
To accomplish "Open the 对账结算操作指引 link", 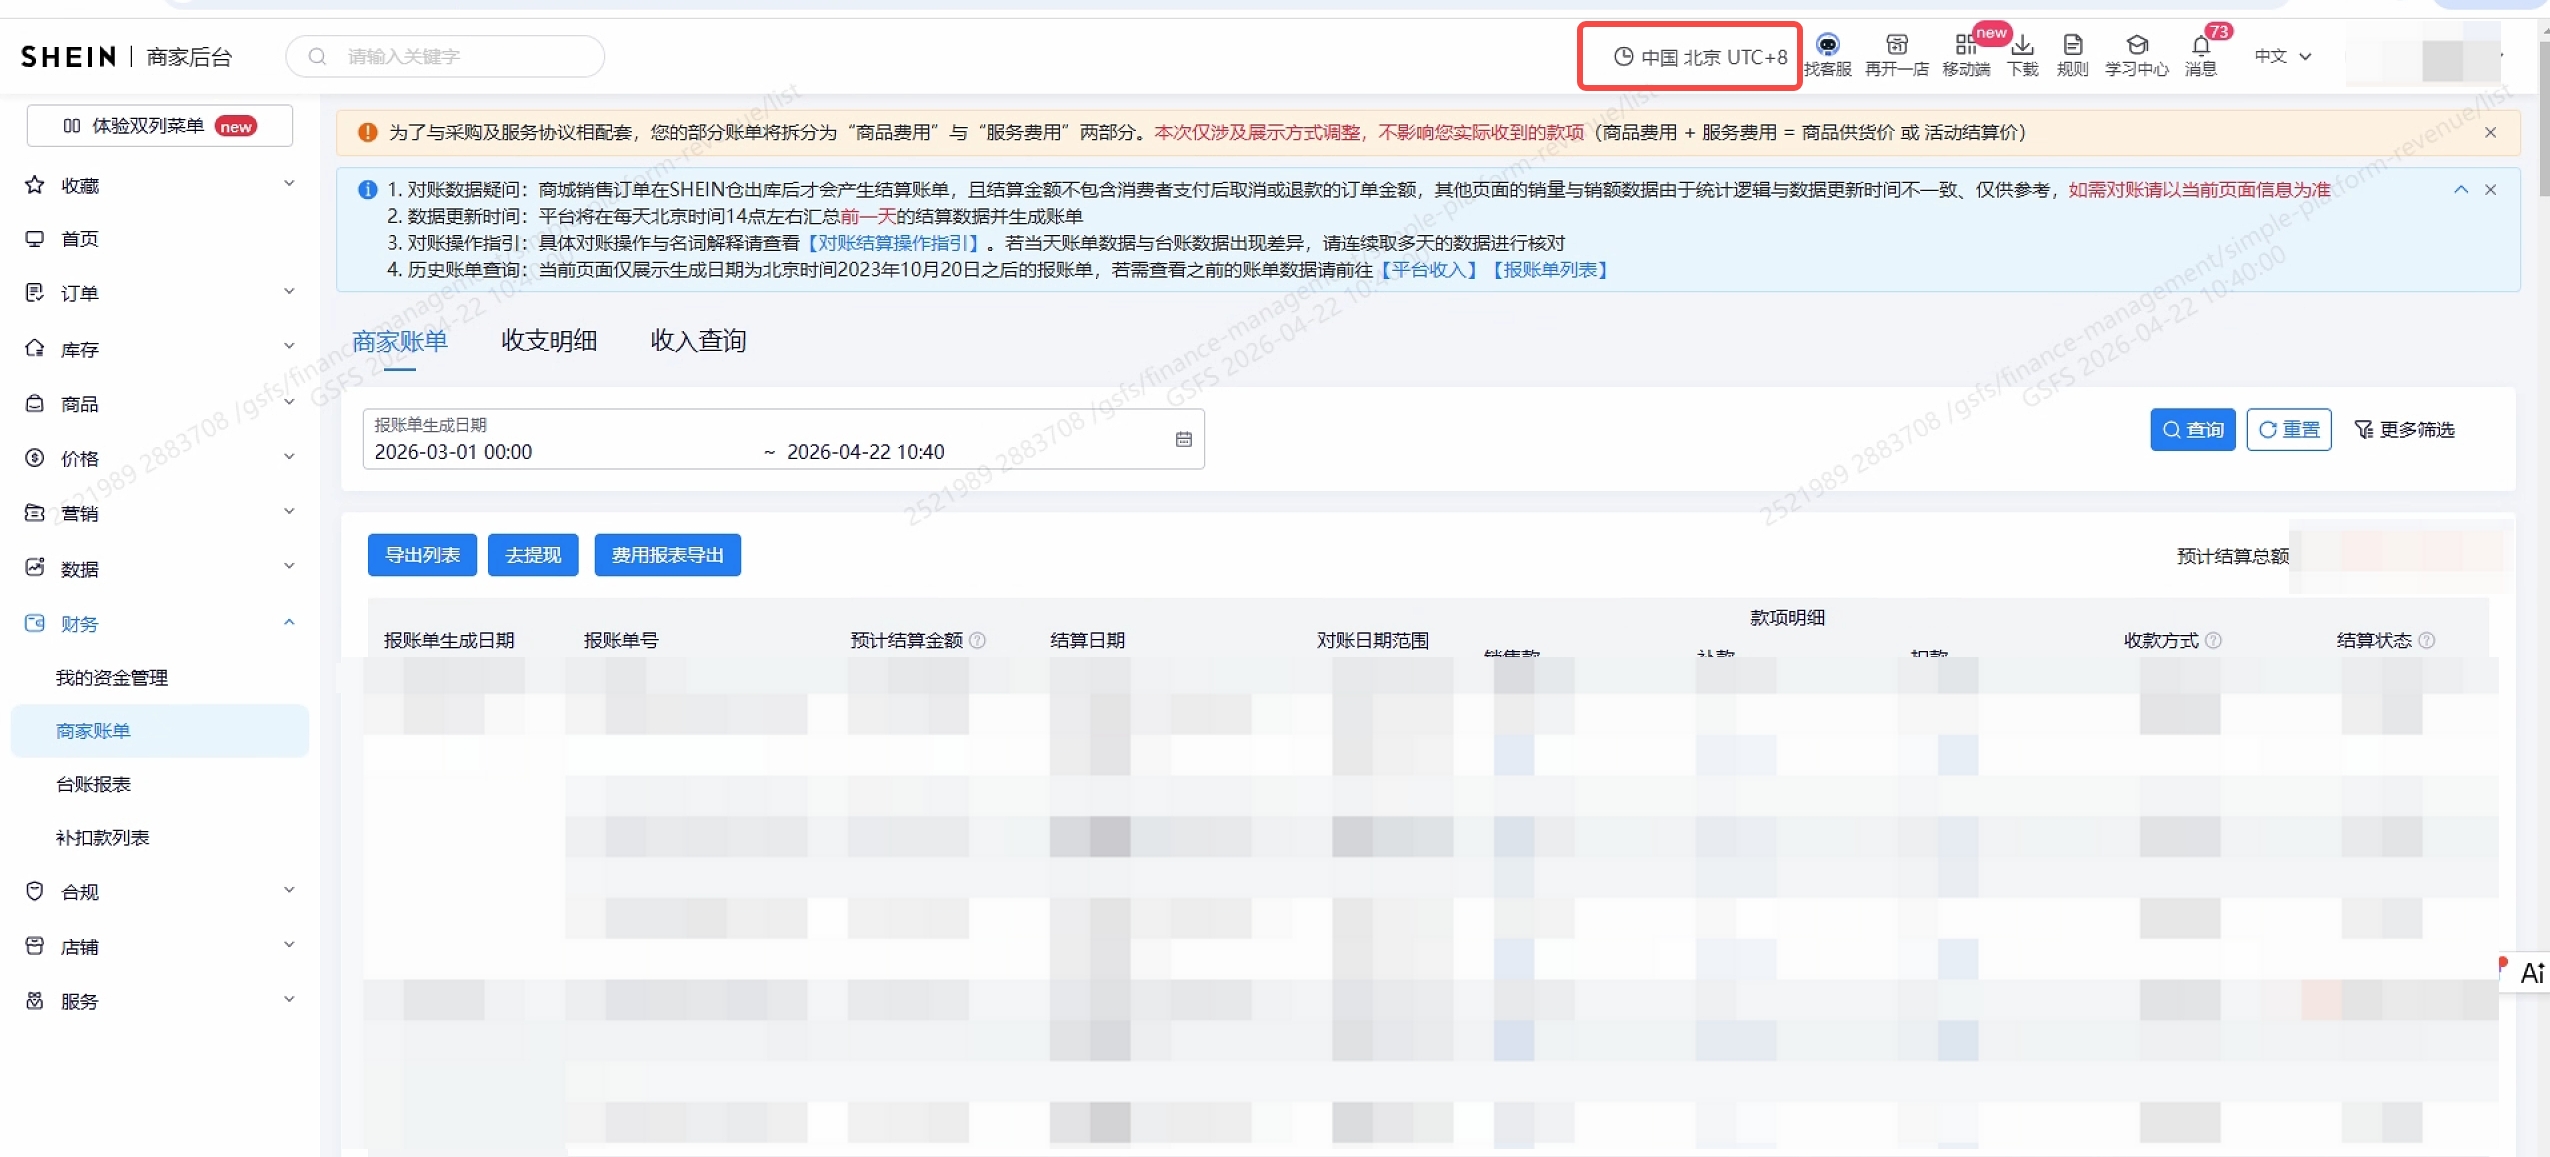I will click(x=892, y=243).
